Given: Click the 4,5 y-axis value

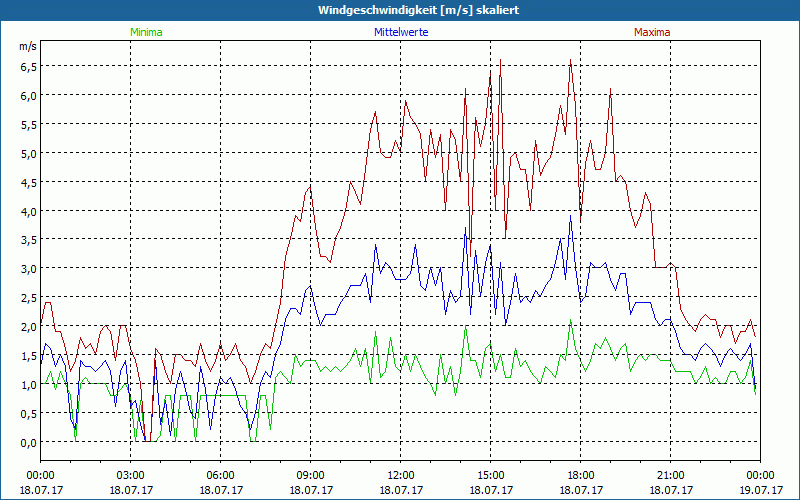Looking at the screenshot, I should tap(29, 182).
